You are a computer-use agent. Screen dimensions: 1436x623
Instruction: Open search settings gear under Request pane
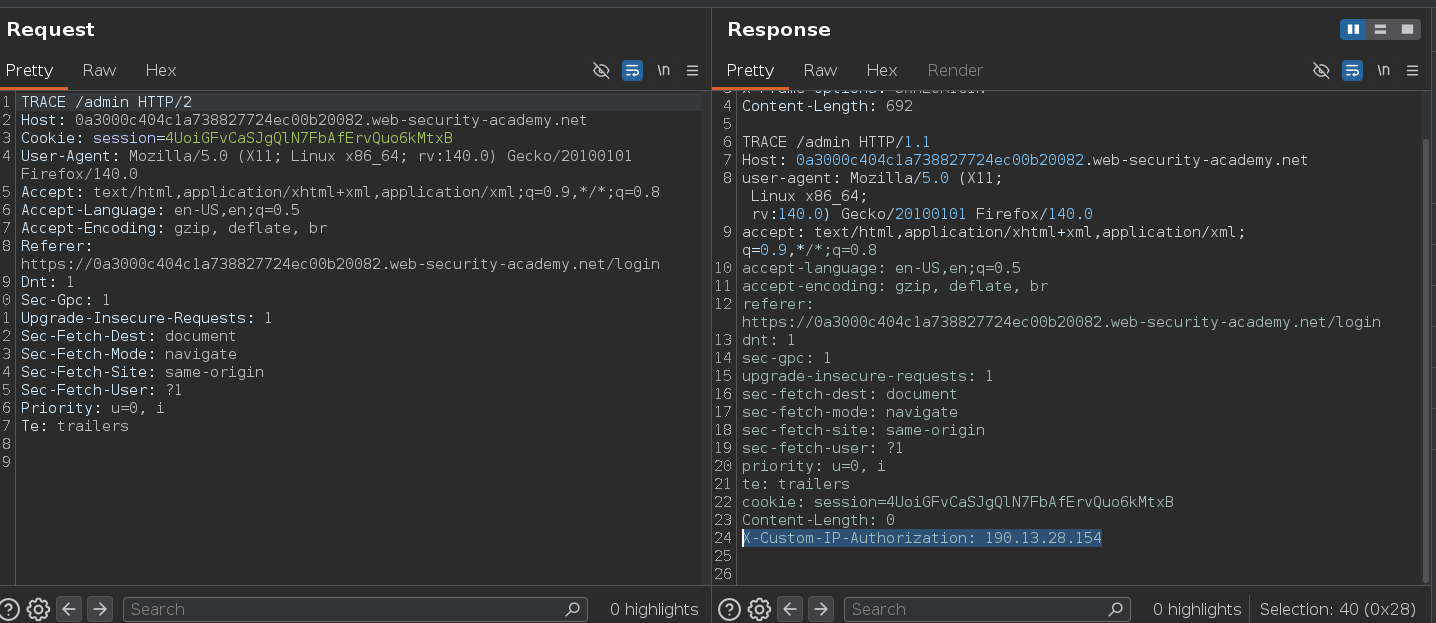click(x=38, y=609)
